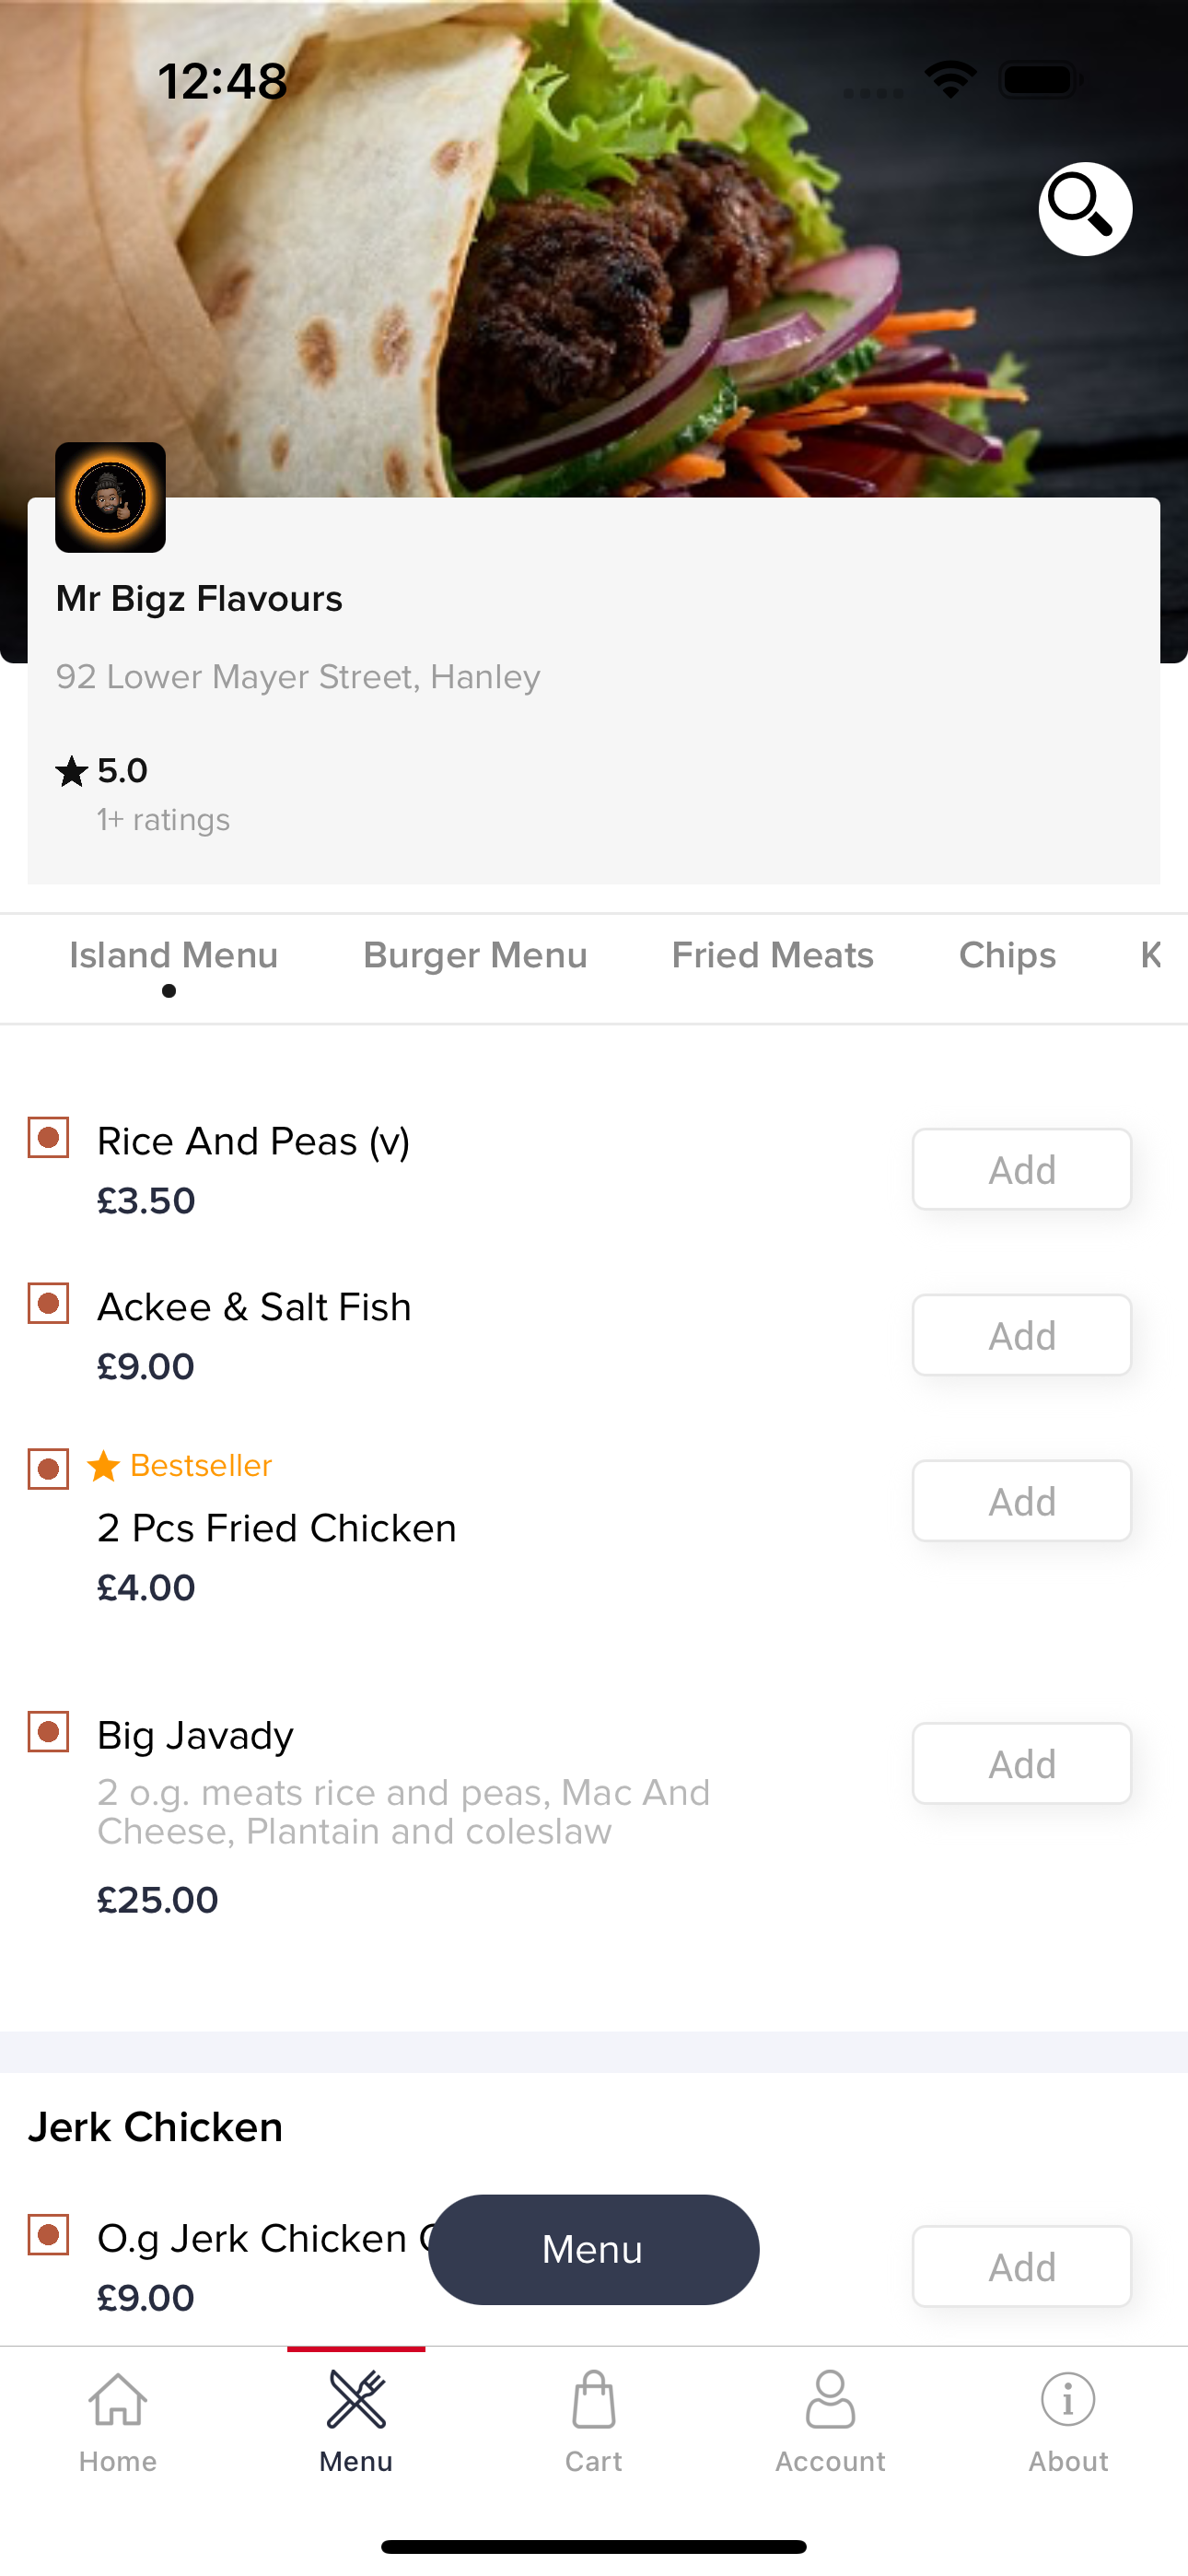The width and height of the screenshot is (1188, 2576).
Task: Add Ackee & Salt Fish to cart
Action: pos(1022,1335)
